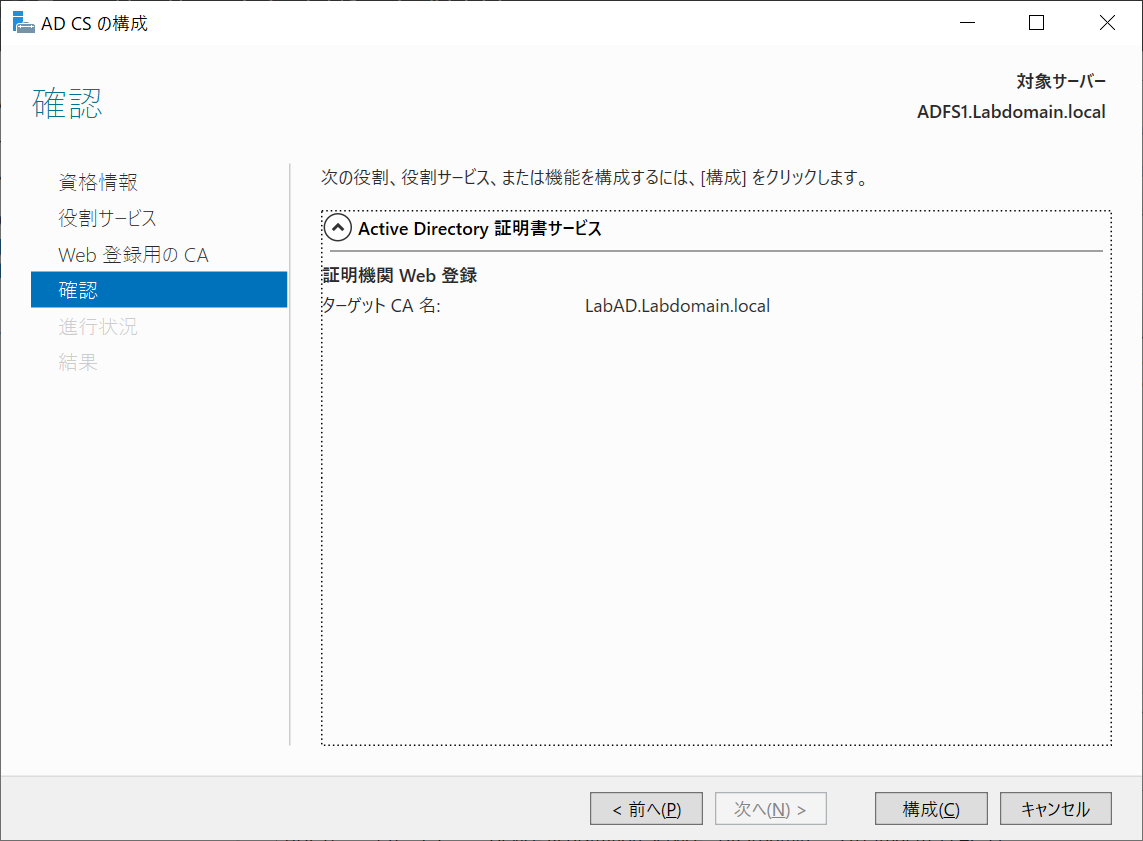1143x841 pixels.
Task: Select the Web 登録用の CA step
Action: [133, 254]
